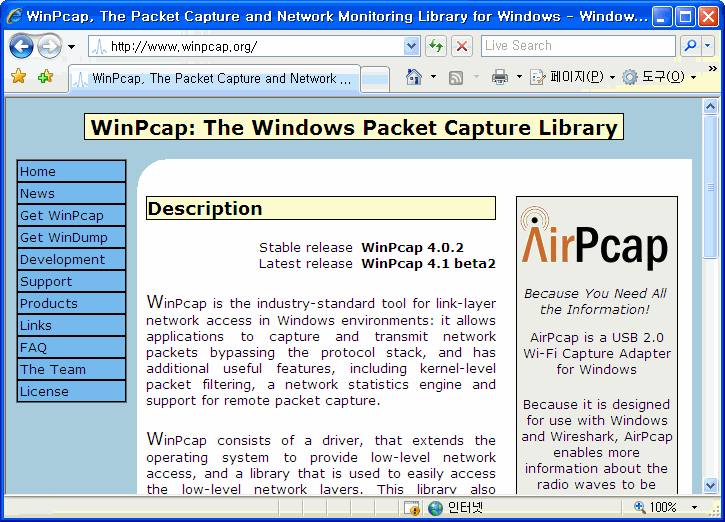Open the search provider dropdown arrow
Viewport: 725px width, 522px height.
[x=708, y=46]
